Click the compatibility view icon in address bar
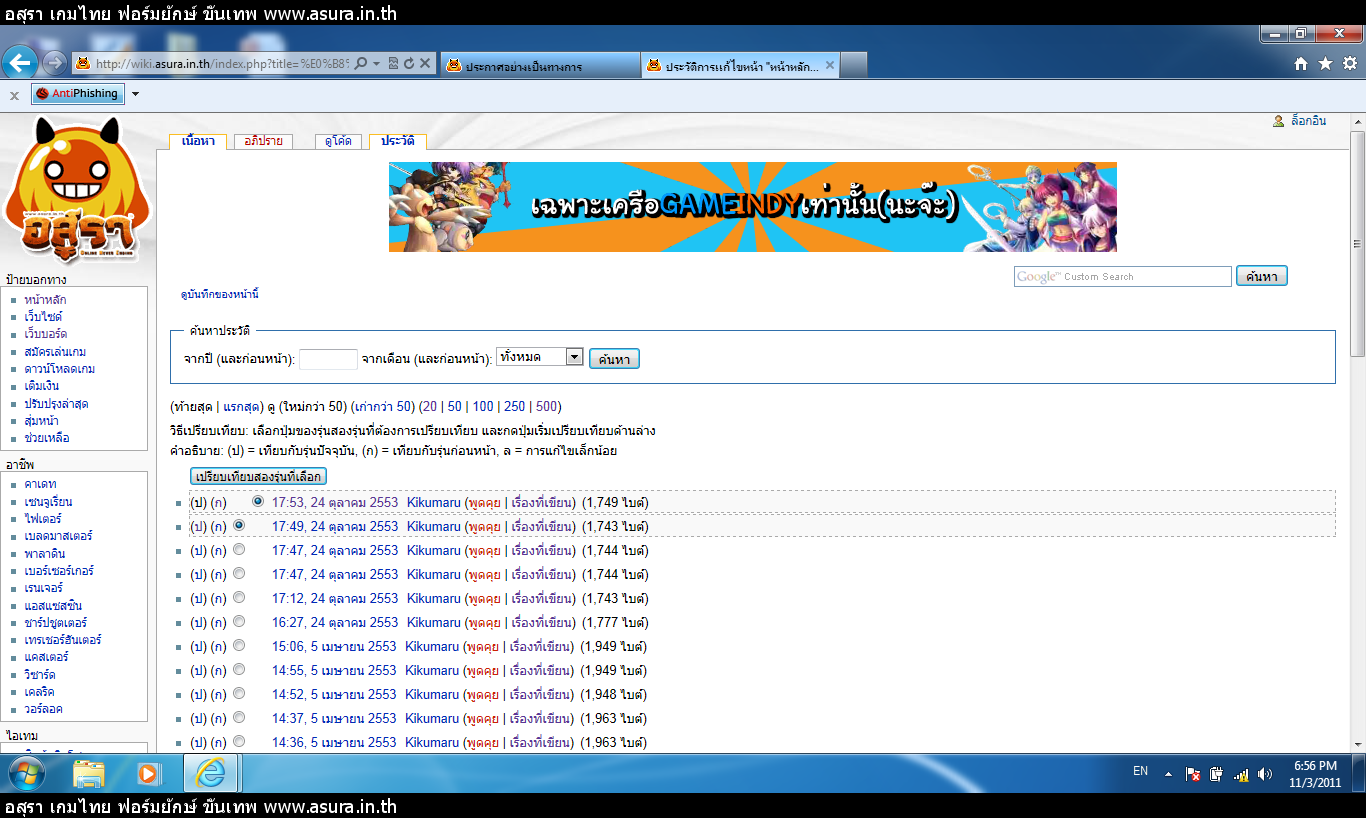 [393, 64]
